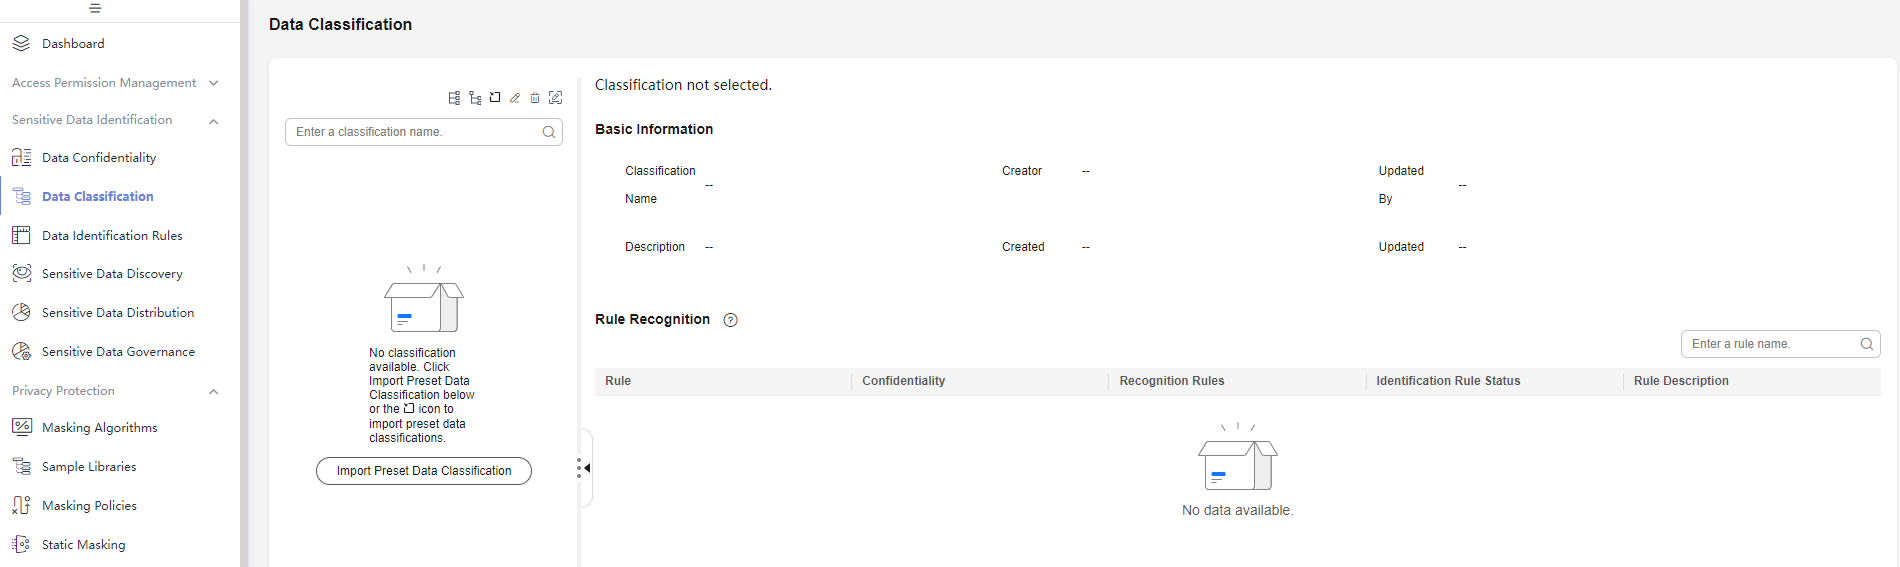This screenshot has width=1900, height=567.
Task: Click the batch edit framed-pencil icon
Action: point(556,98)
